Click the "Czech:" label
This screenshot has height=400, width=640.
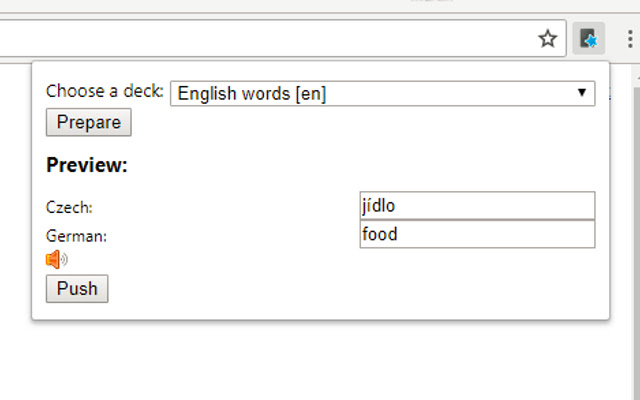coord(69,207)
